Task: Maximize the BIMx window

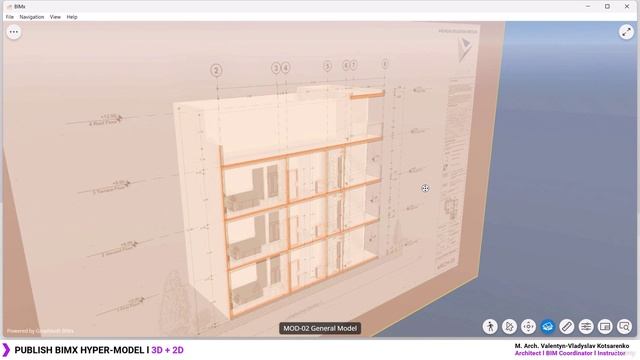Action: (x=607, y=7)
